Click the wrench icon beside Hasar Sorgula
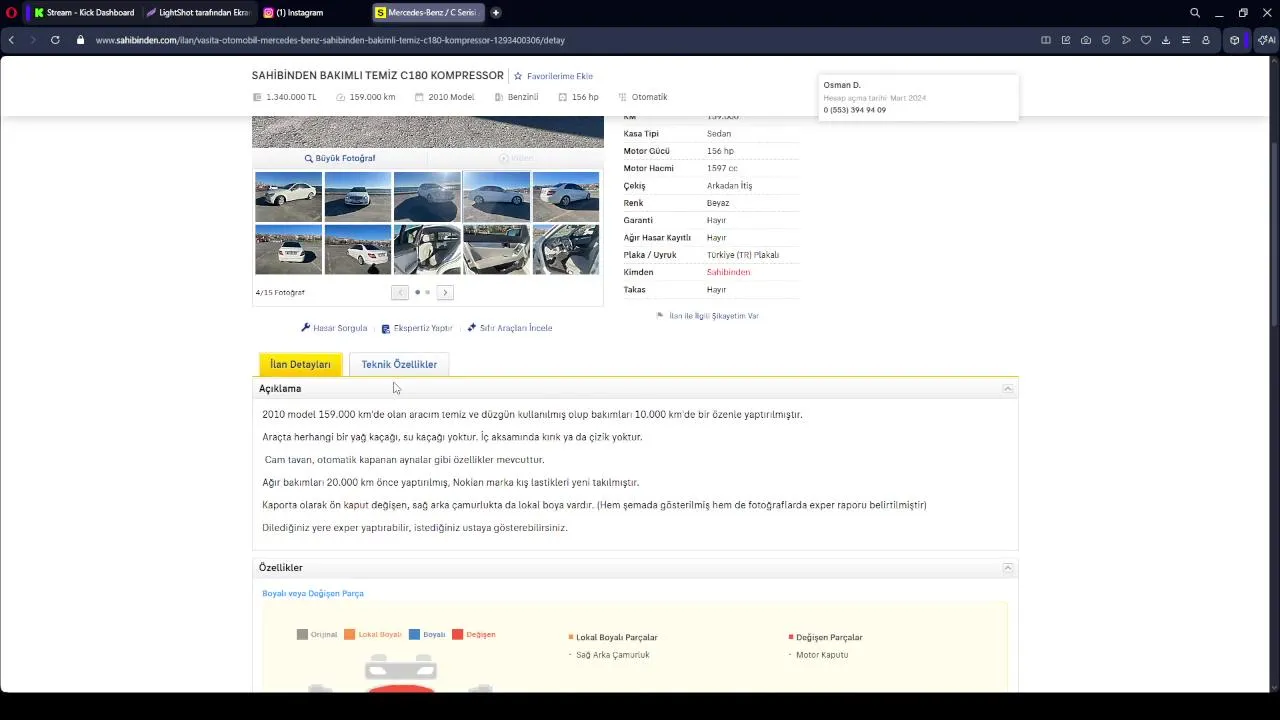 [306, 328]
